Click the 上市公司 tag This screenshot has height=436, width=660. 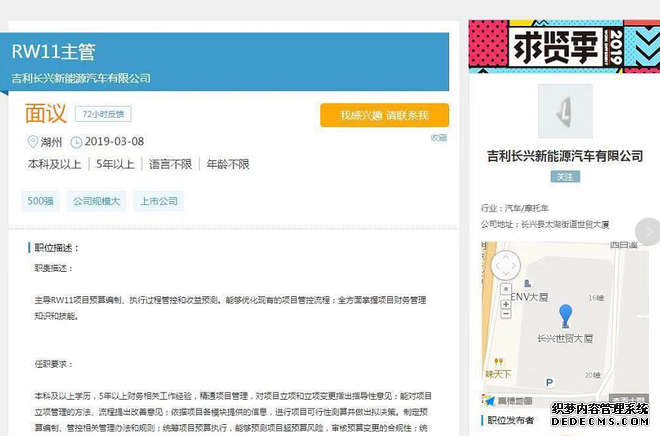point(159,201)
